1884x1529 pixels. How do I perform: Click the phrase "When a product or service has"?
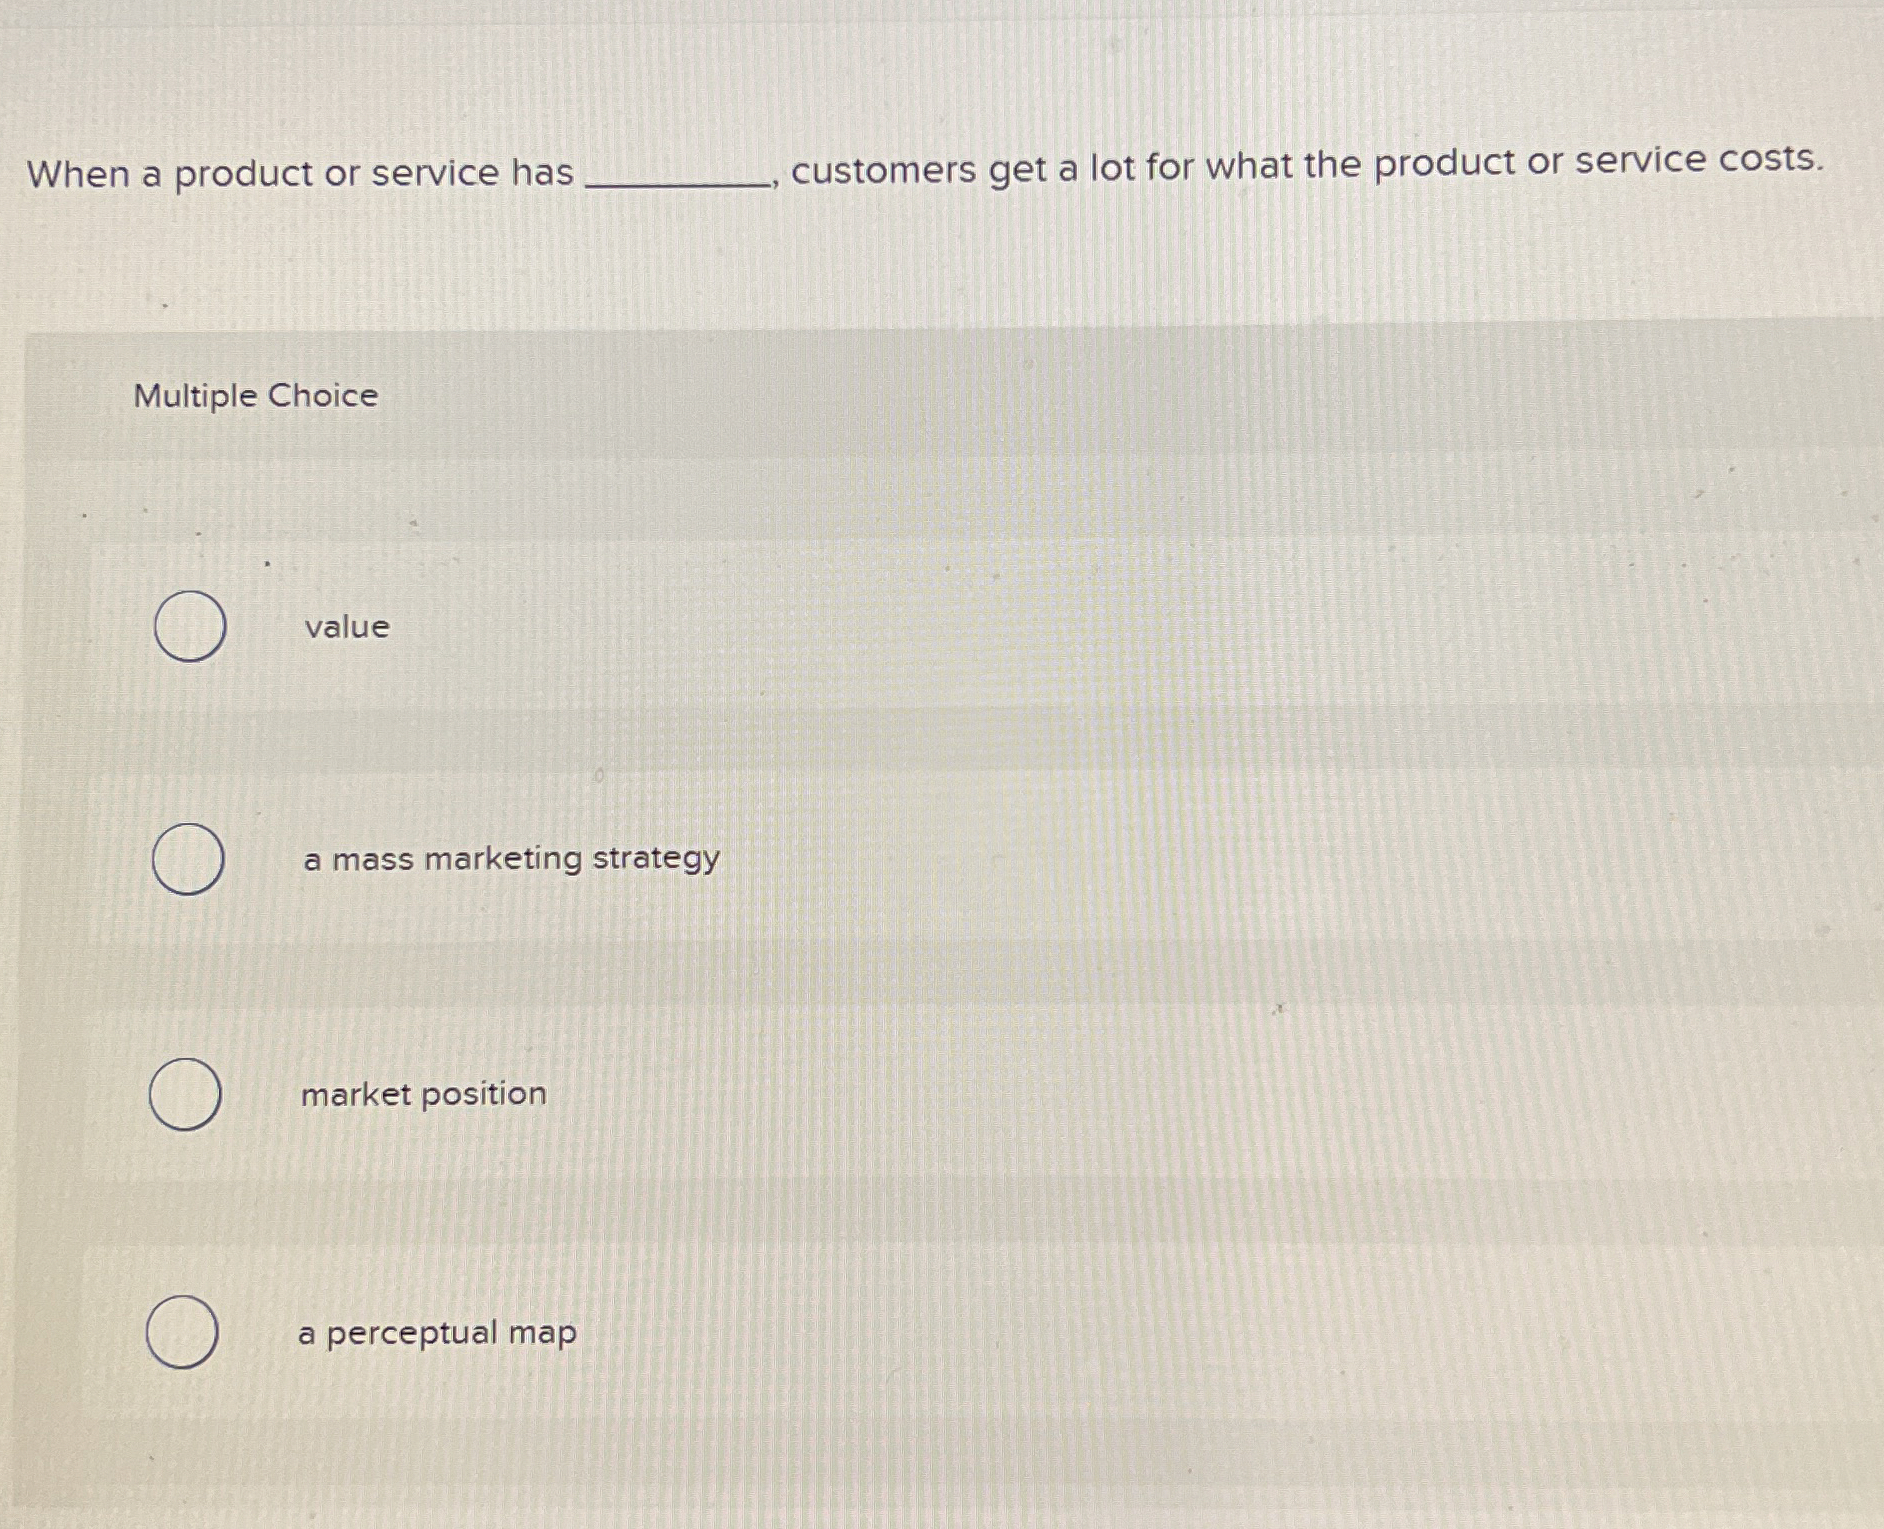coord(300,174)
